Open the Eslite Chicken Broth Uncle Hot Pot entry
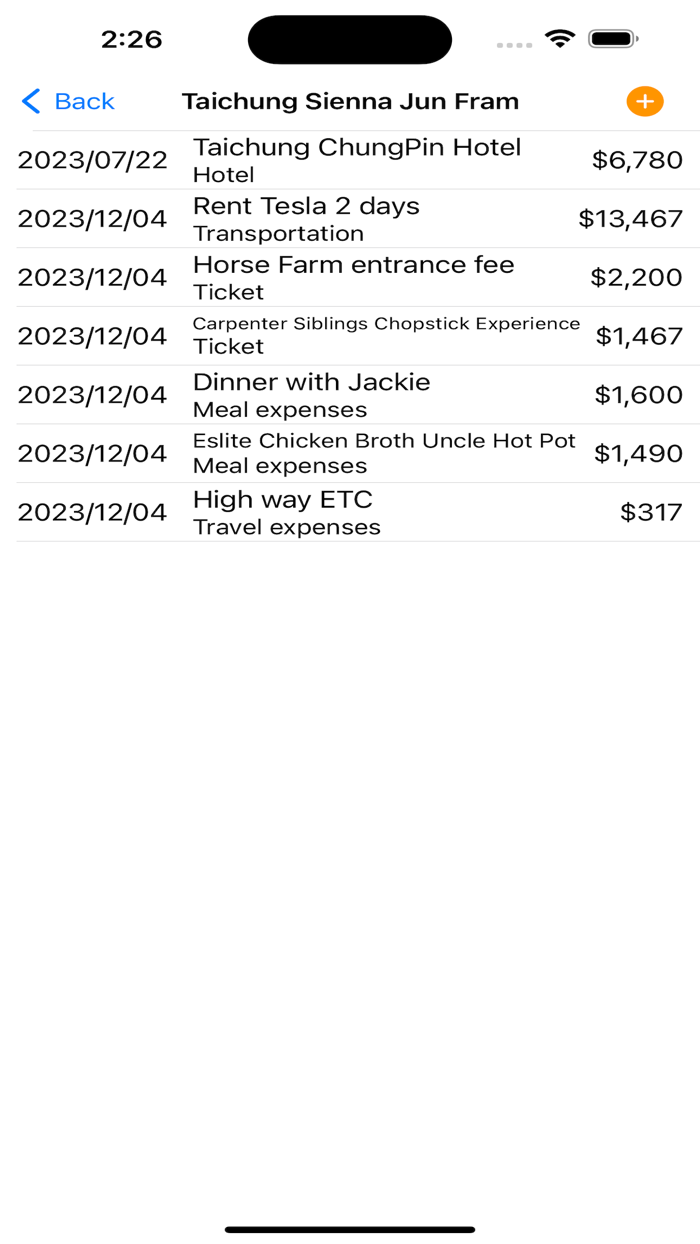700x1244 pixels. [350, 453]
